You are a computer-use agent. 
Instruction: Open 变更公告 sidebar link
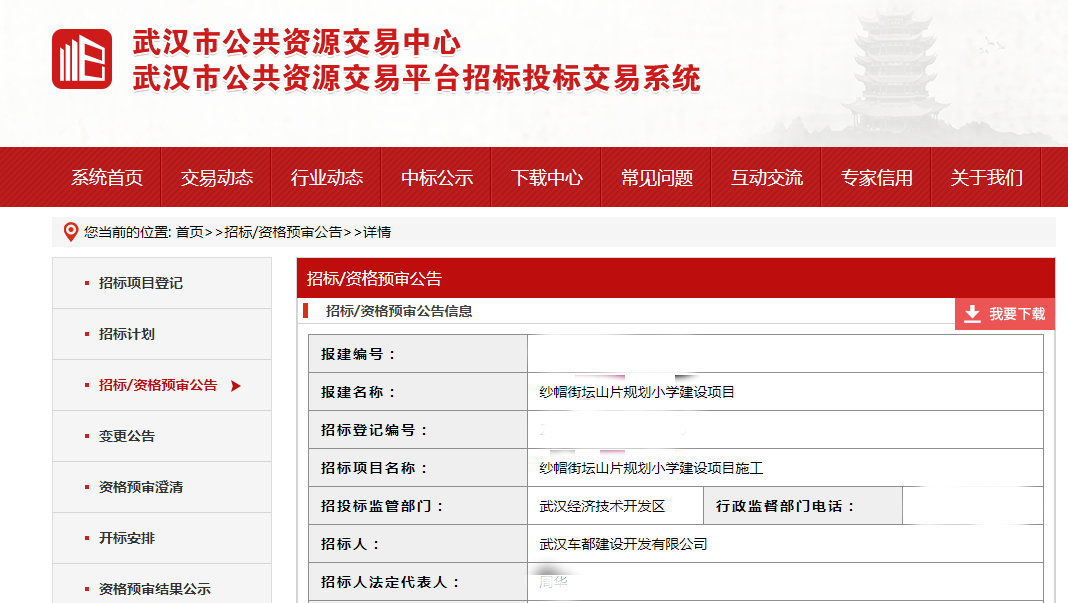tap(127, 436)
